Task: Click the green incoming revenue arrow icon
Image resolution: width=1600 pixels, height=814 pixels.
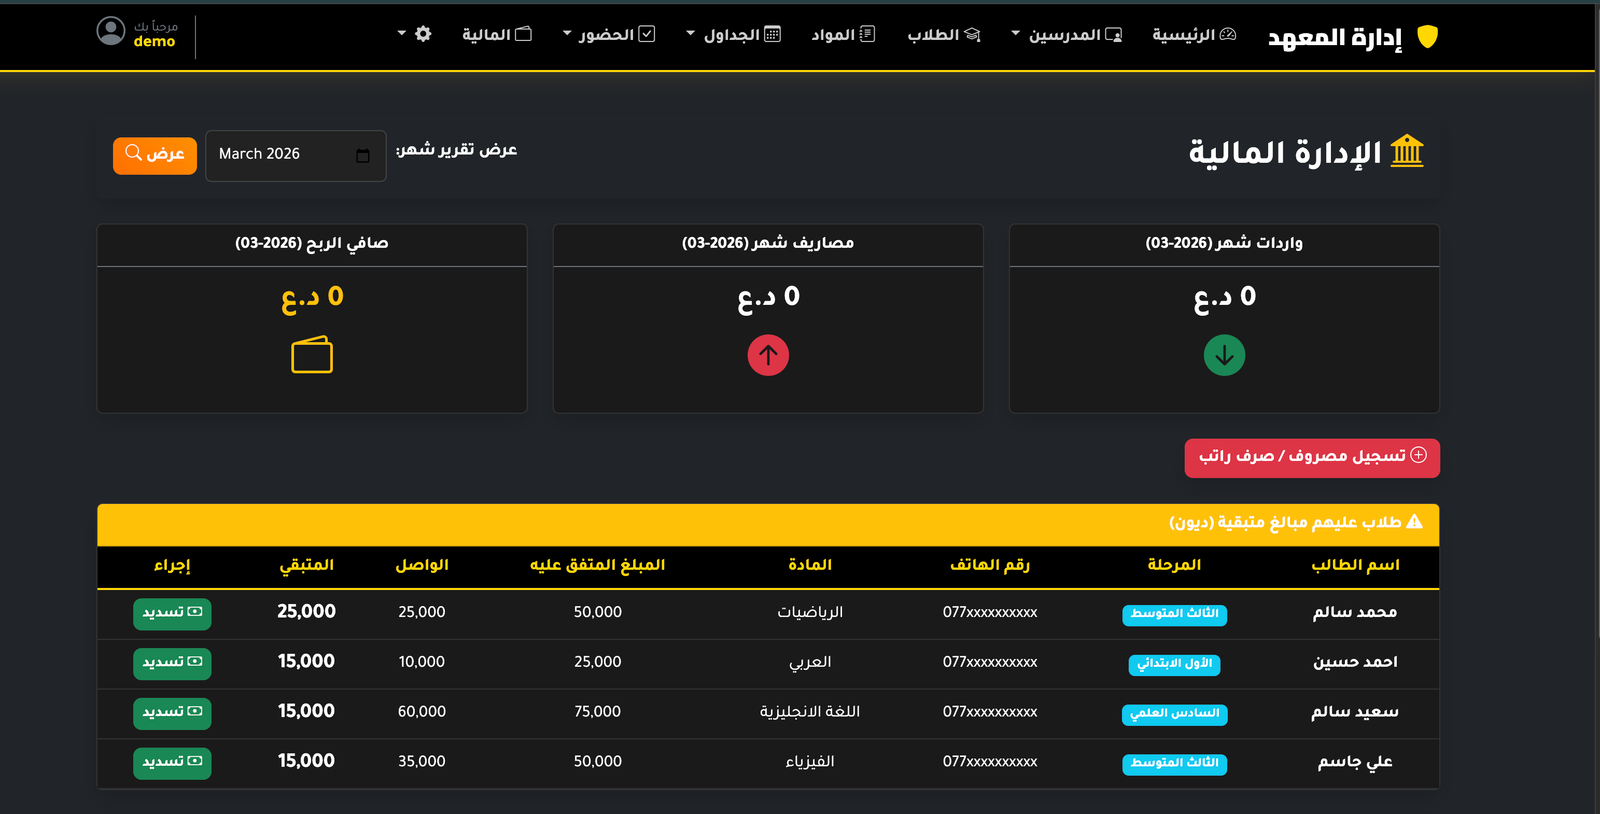Action: (x=1224, y=355)
